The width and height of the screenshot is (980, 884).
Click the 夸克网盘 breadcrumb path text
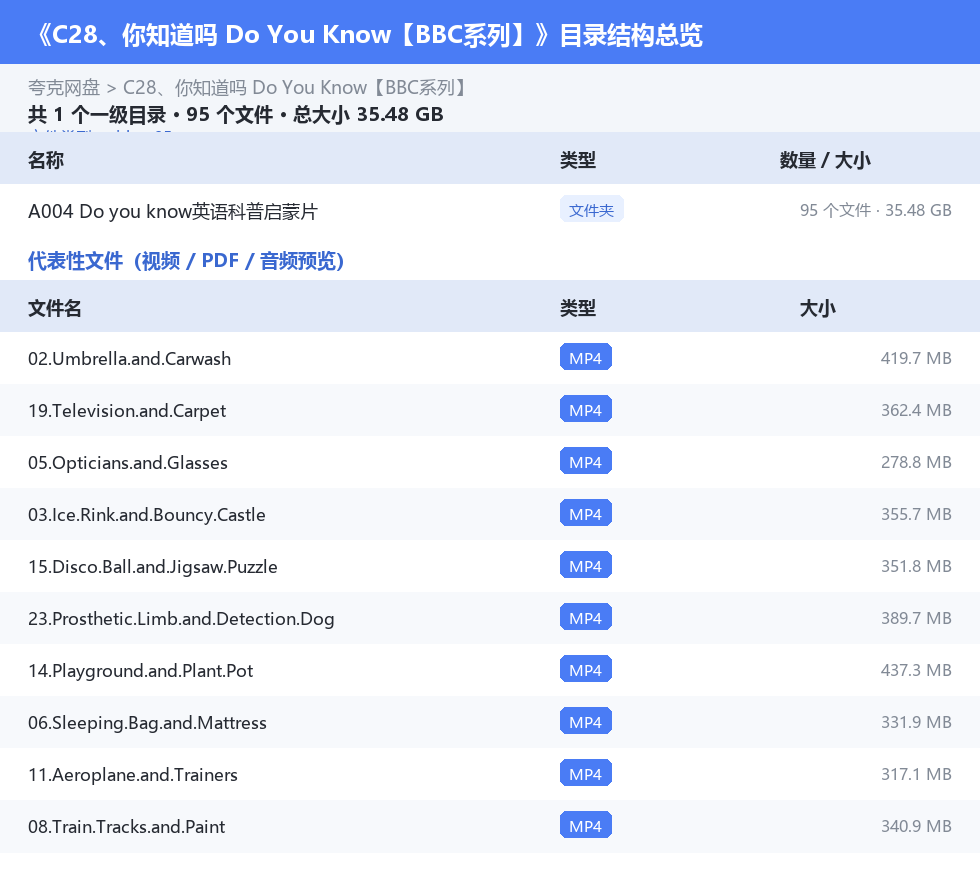tap(248, 88)
